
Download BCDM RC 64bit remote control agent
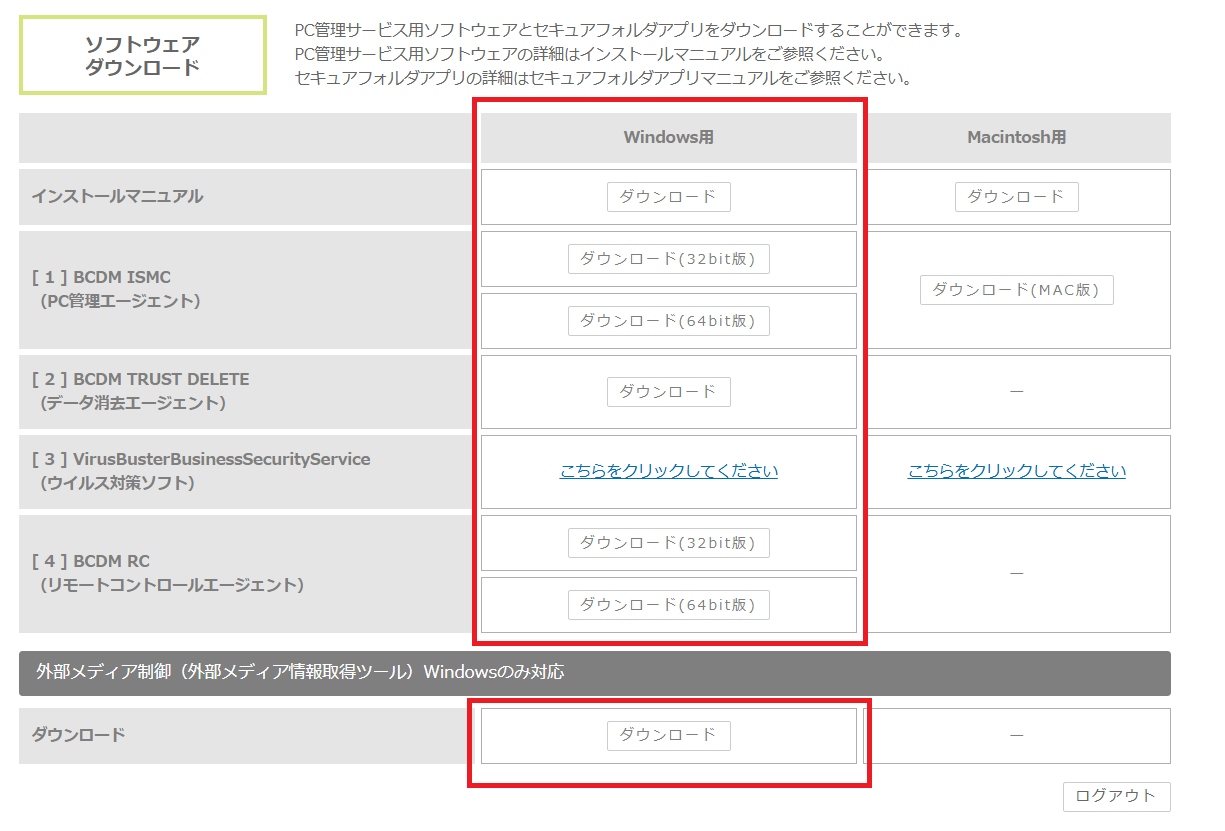point(668,605)
